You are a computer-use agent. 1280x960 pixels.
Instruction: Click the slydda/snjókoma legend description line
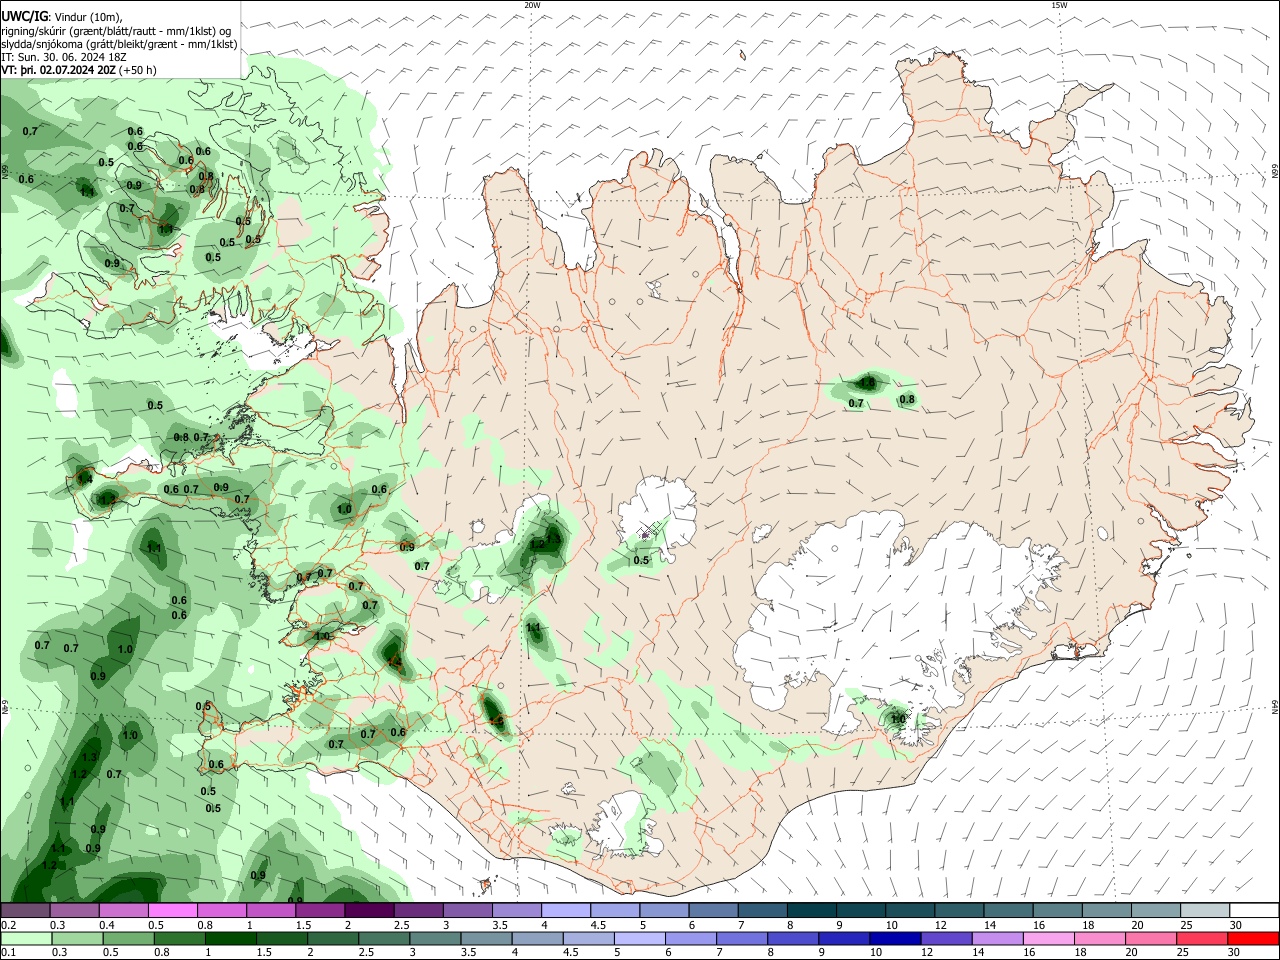coord(119,44)
